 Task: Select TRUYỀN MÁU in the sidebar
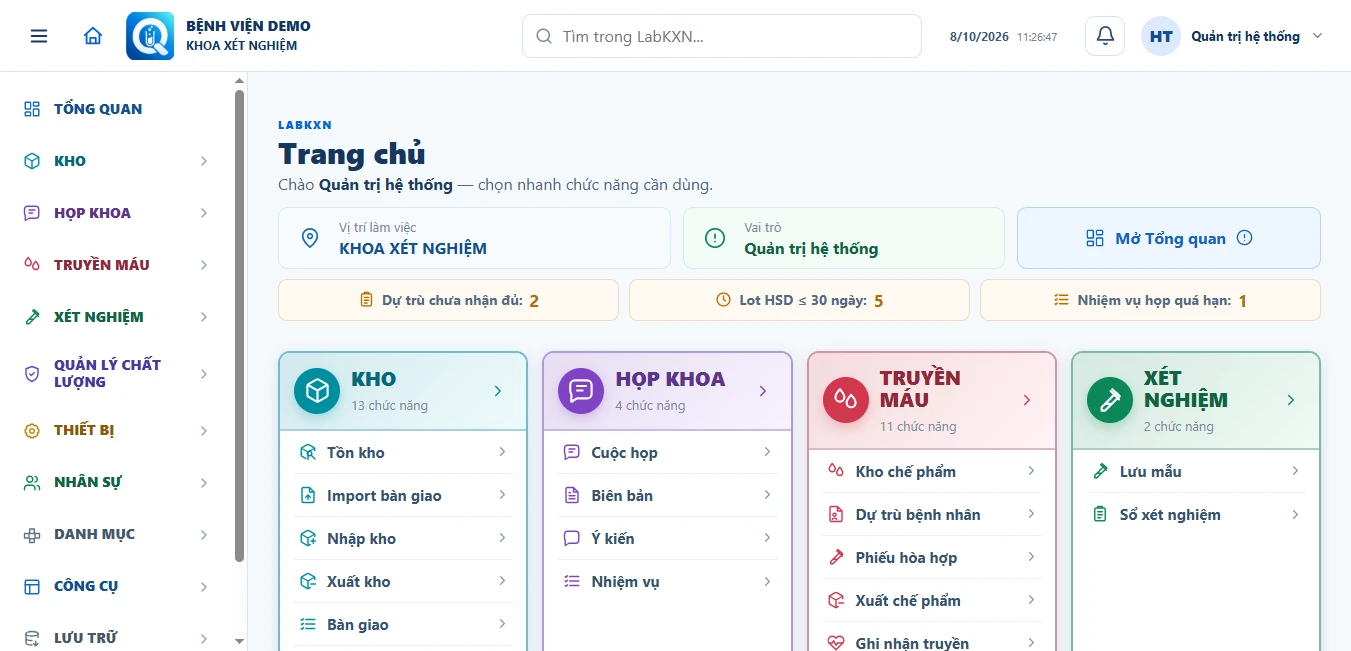(x=117, y=265)
